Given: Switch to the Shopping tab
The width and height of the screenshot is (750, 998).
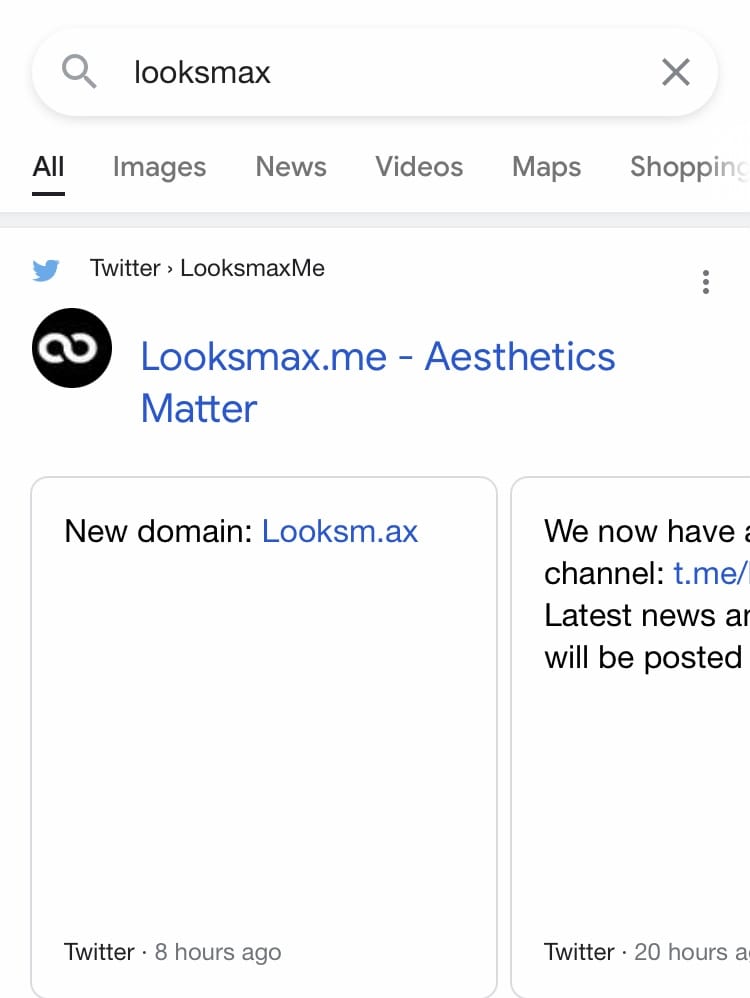Looking at the screenshot, I should (x=690, y=167).
